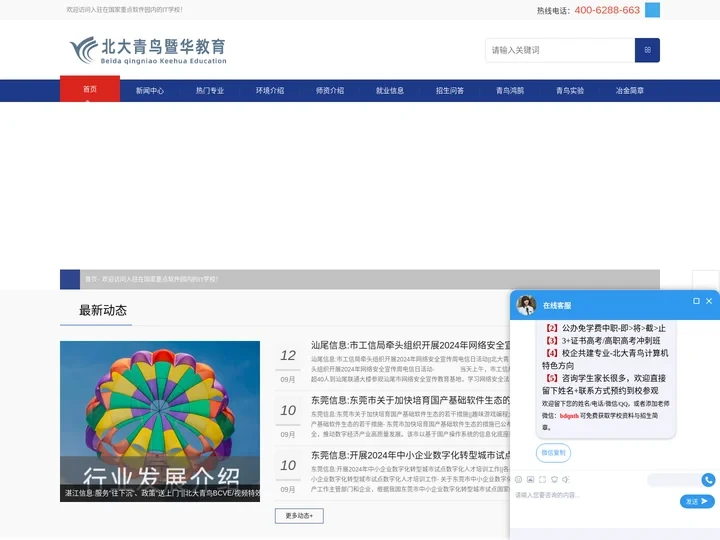
Task: Open the 新闻中心 menu item
Action: click(150, 91)
